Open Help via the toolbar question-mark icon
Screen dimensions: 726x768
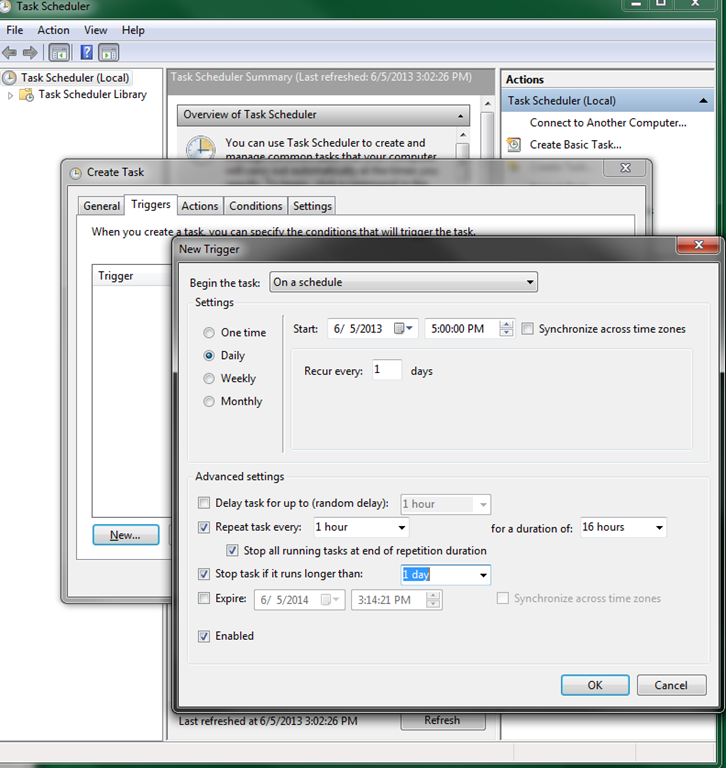tap(86, 53)
